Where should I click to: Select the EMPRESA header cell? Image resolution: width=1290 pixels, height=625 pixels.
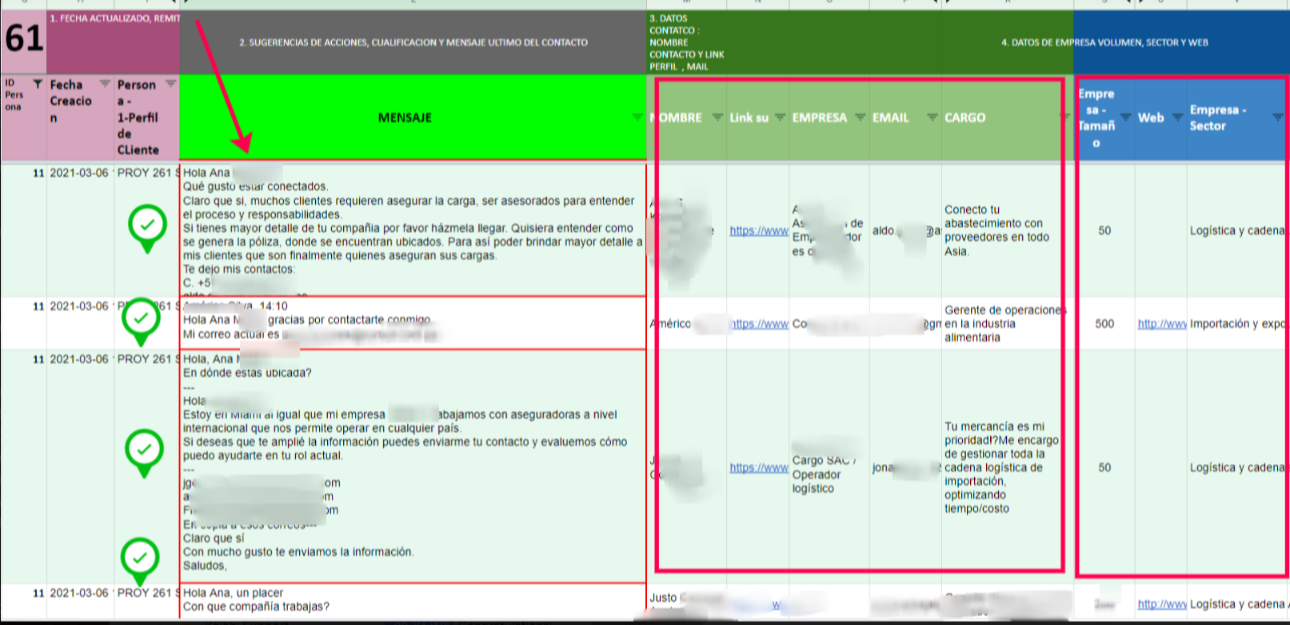829,117
